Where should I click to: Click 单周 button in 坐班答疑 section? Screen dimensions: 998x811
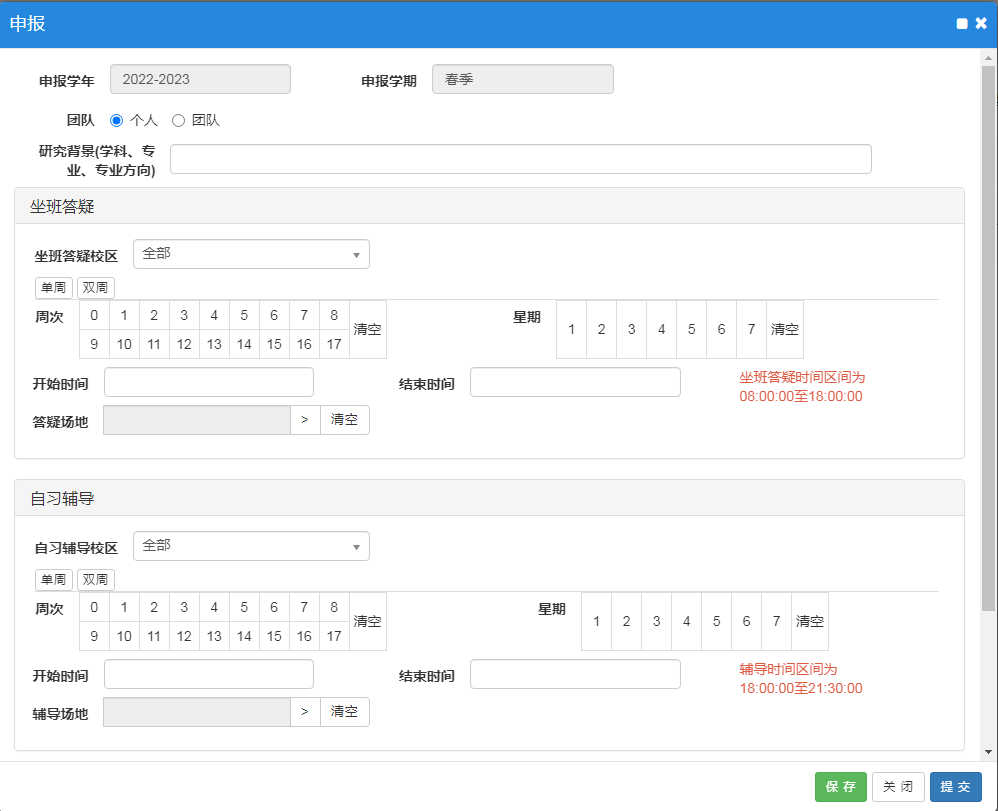click(x=54, y=288)
